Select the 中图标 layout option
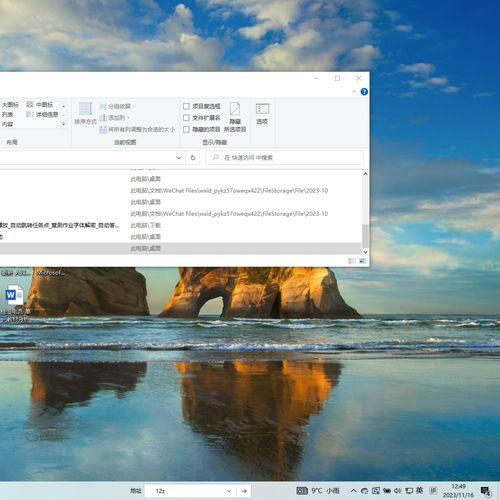Screen dimensions: 500x500 point(40,105)
